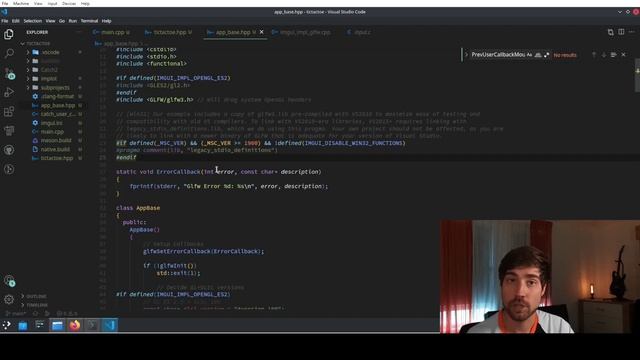Open native.build in explorer

click(55, 149)
